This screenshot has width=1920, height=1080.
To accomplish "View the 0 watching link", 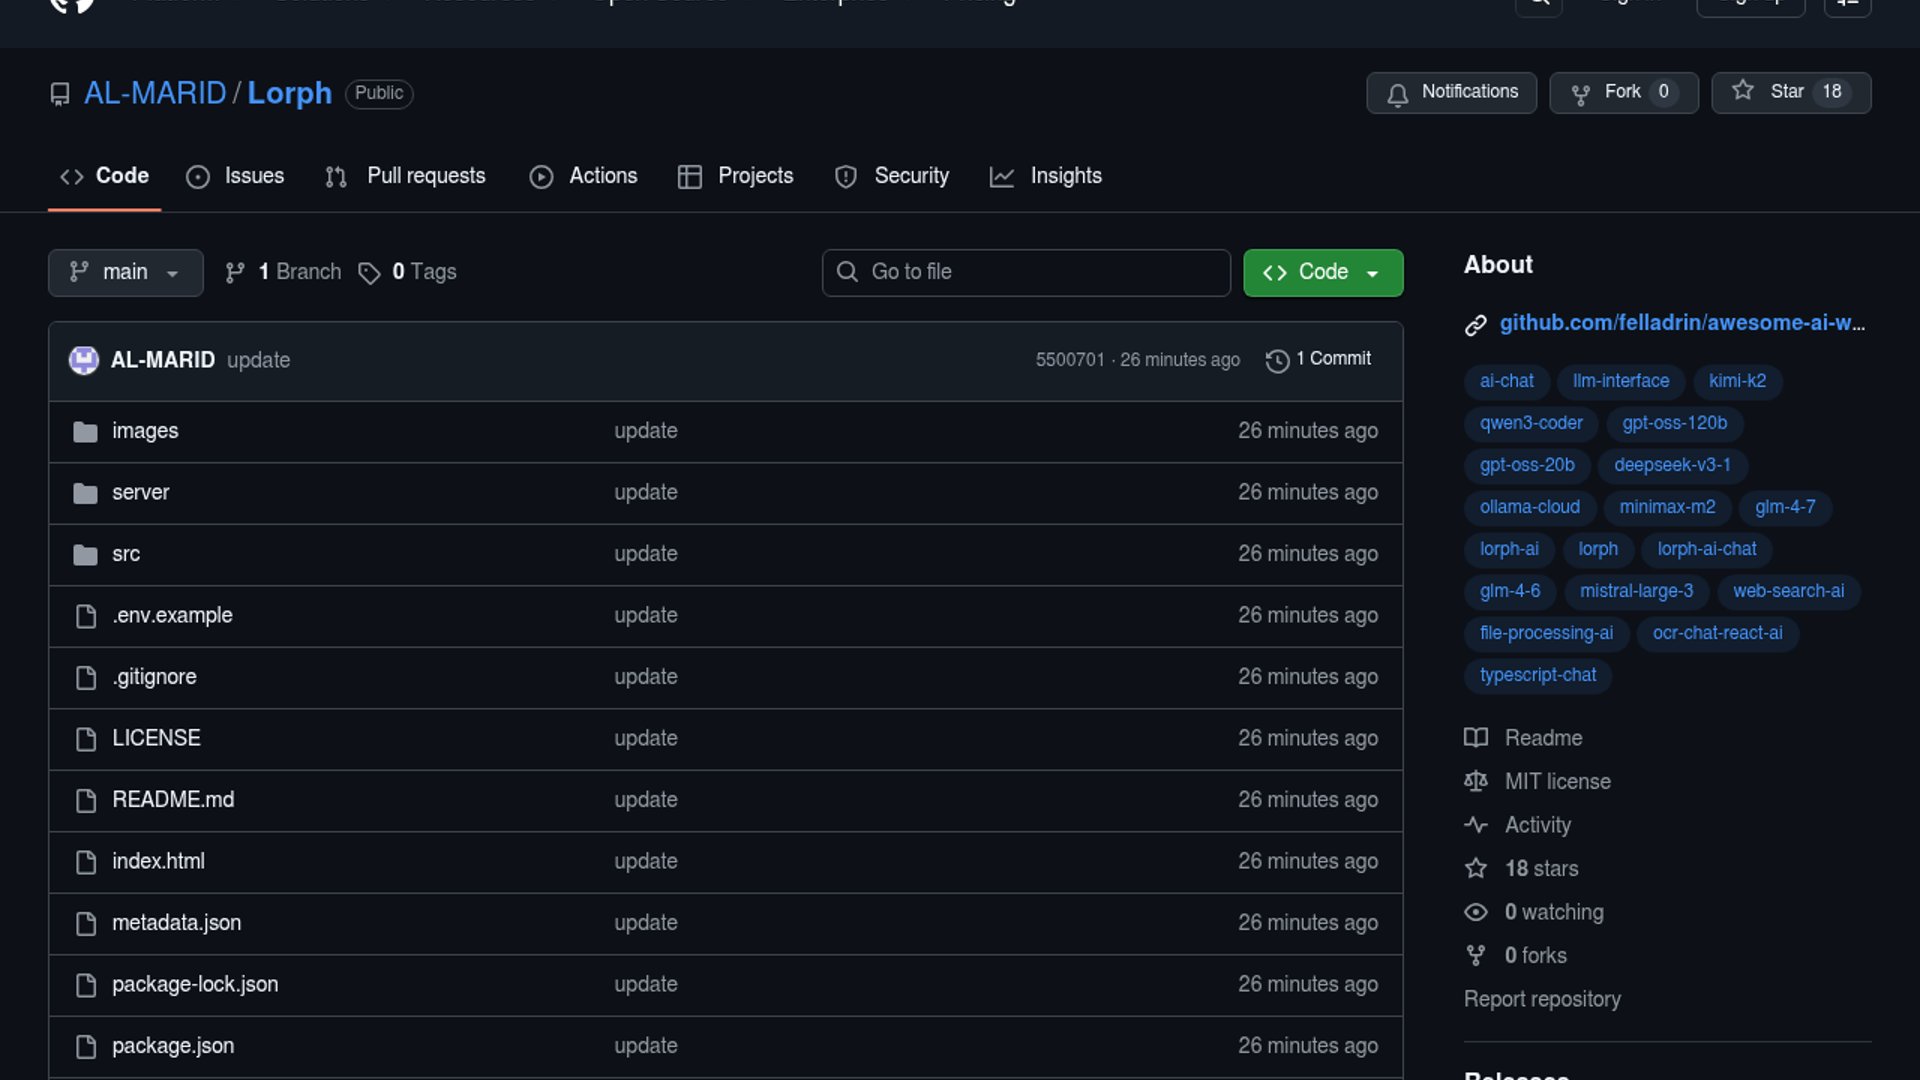I will tap(1534, 913).
